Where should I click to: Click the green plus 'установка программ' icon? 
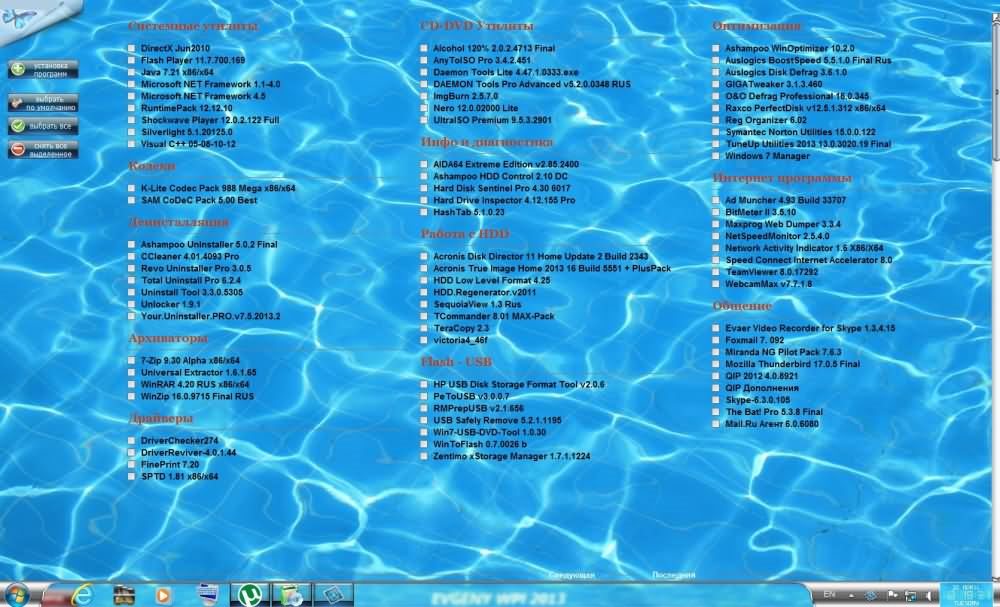tap(18, 70)
